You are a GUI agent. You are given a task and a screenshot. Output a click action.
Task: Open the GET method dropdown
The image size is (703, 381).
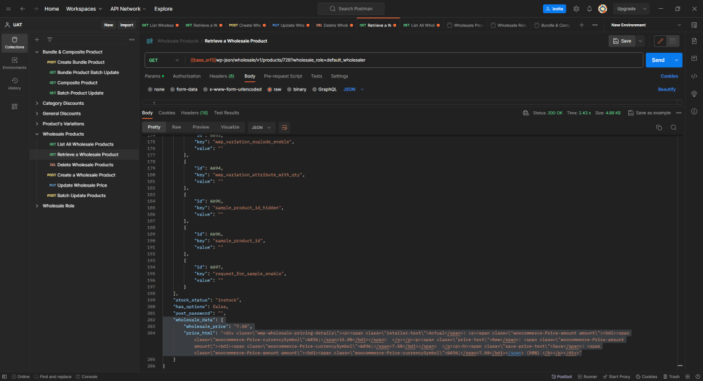(164, 60)
